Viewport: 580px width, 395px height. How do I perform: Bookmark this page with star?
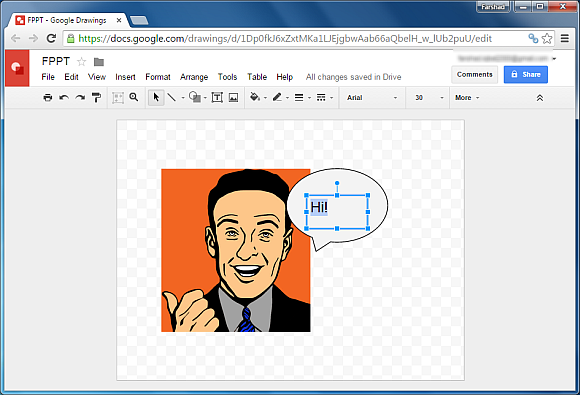click(x=547, y=38)
